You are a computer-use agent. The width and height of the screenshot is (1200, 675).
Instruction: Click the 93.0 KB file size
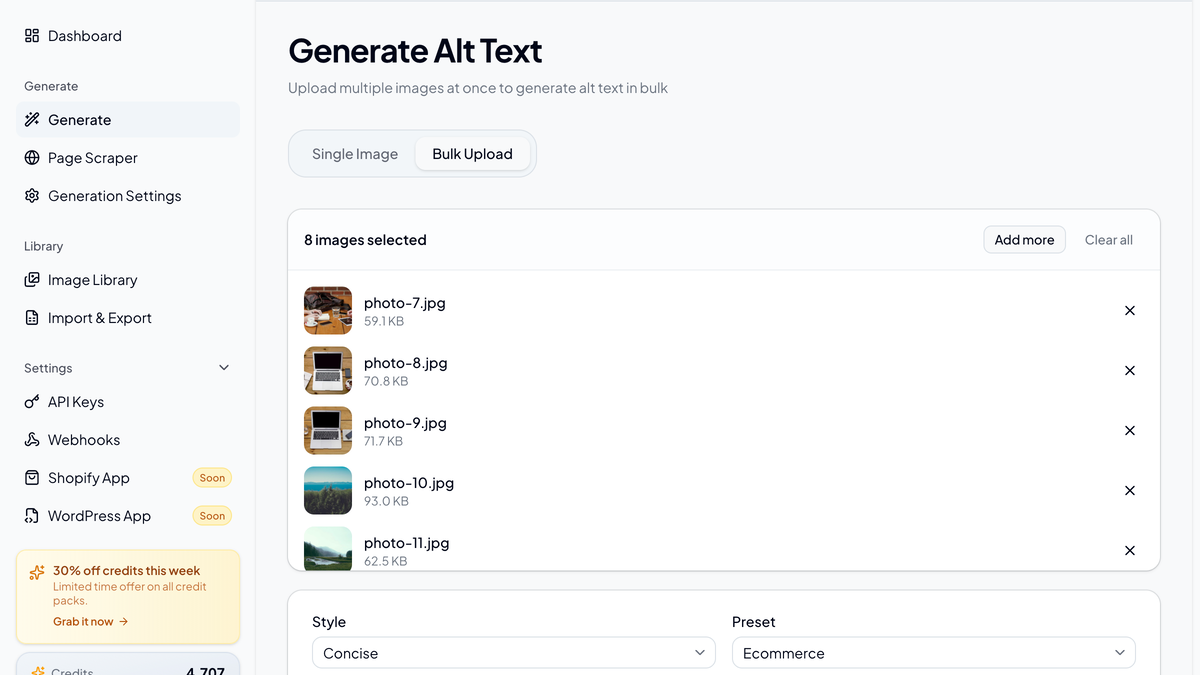pos(386,502)
